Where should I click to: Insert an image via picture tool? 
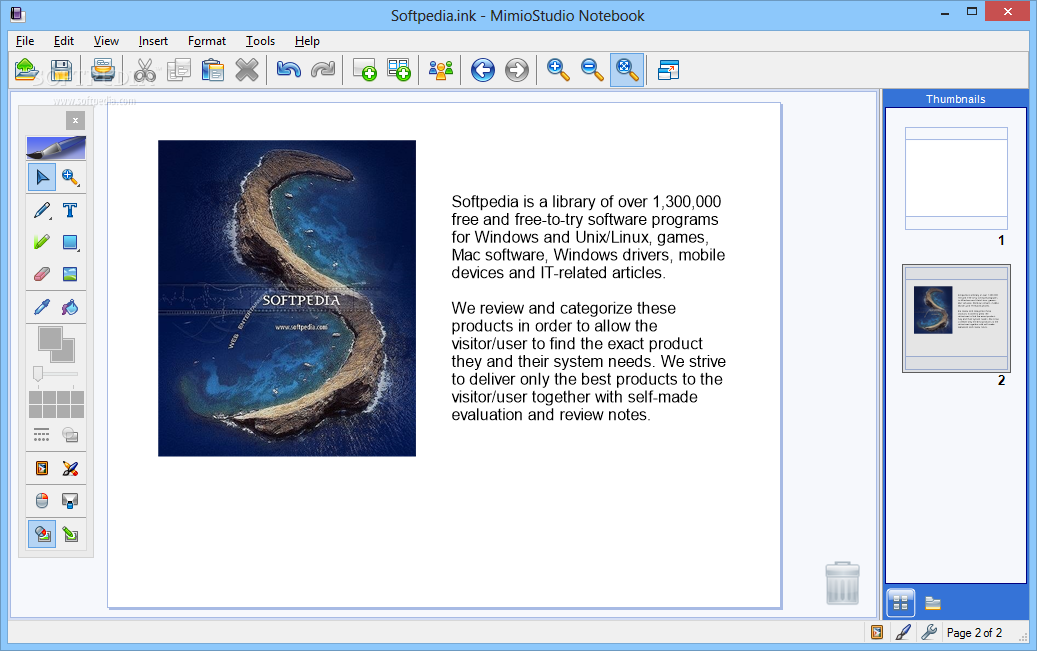[x=70, y=274]
